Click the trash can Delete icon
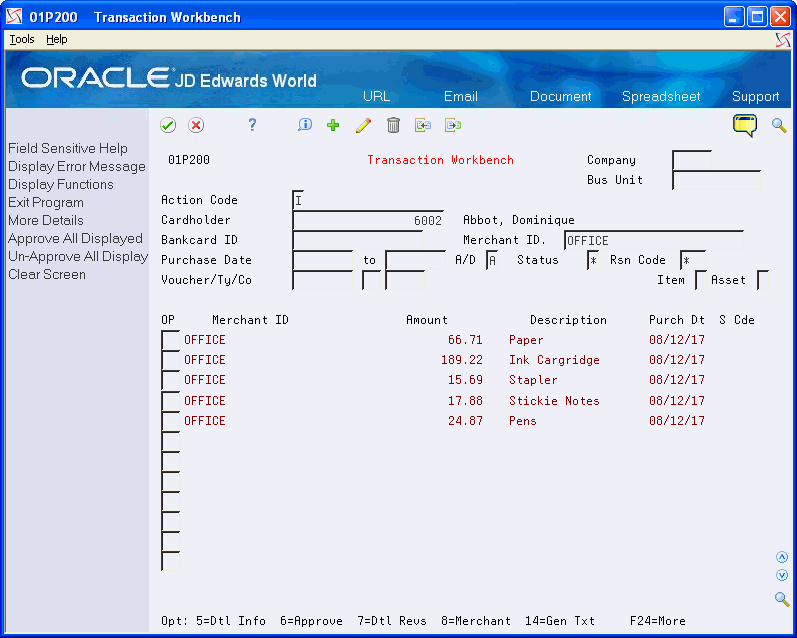 coord(393,125)
